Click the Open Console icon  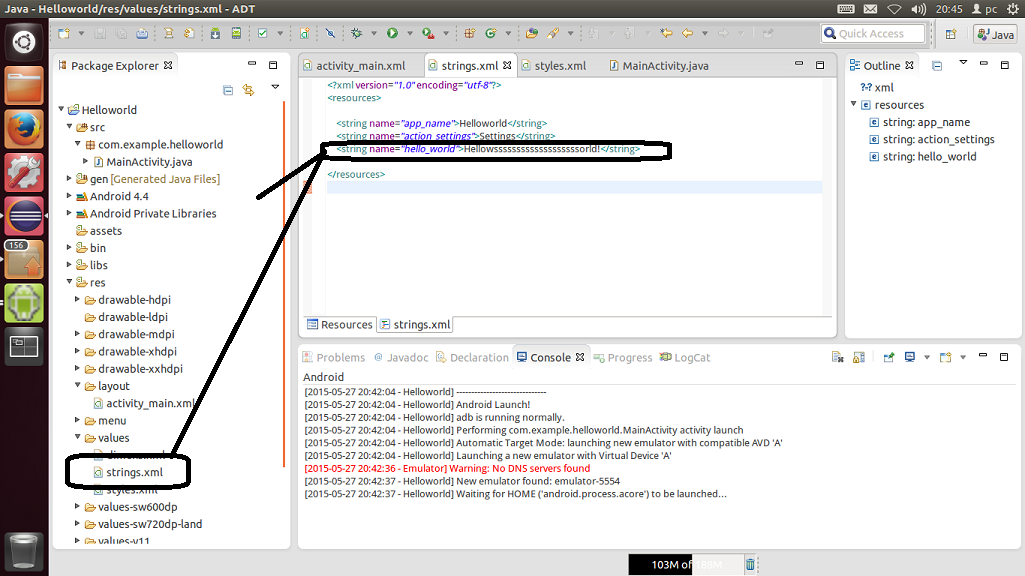click(945, 357)
